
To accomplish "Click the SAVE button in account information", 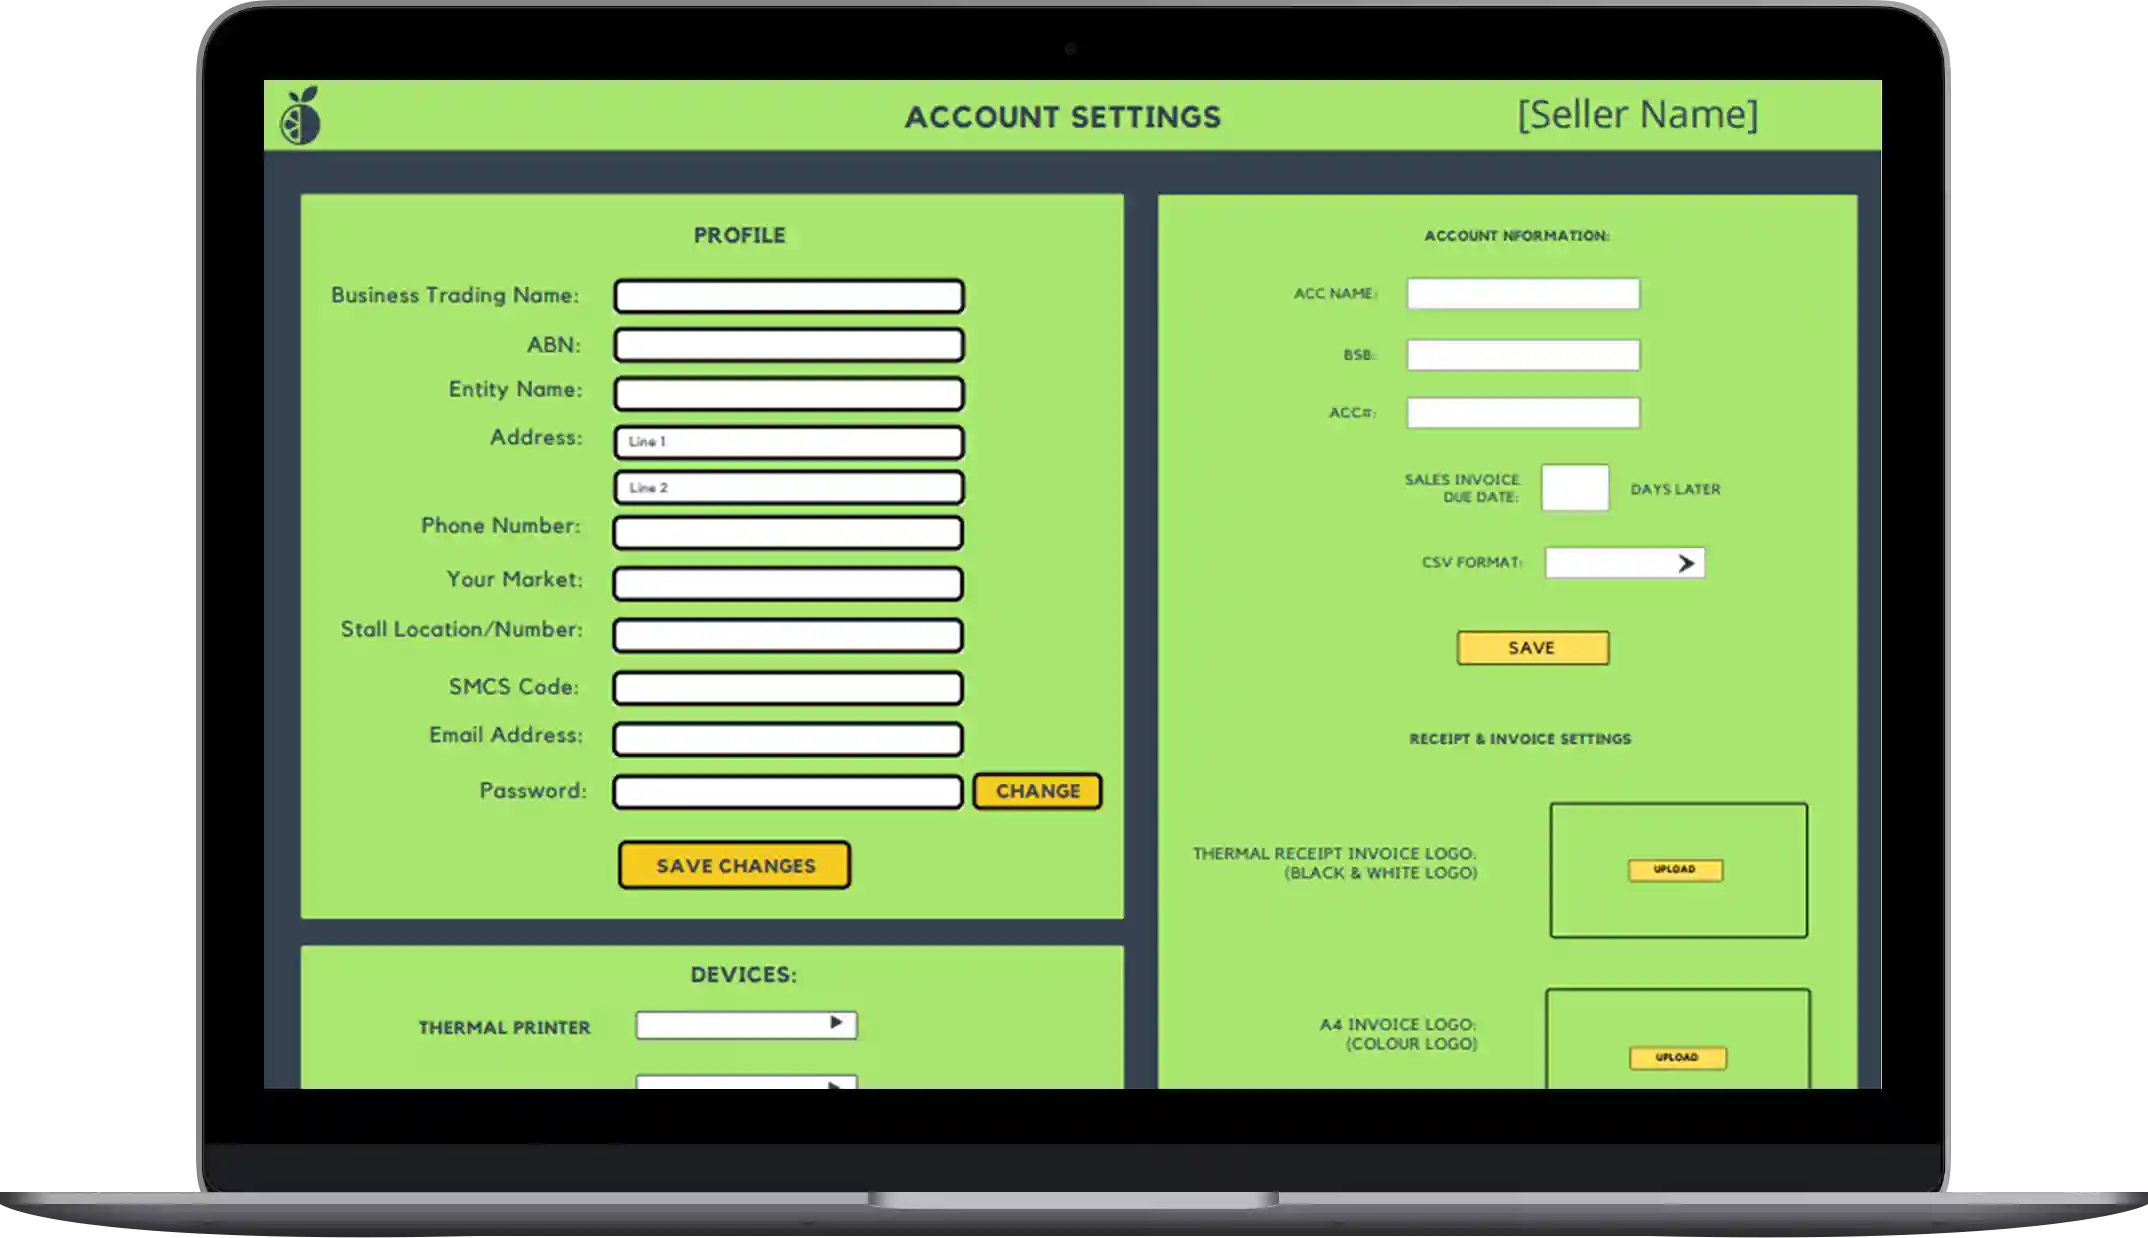I will (1533, 646).
